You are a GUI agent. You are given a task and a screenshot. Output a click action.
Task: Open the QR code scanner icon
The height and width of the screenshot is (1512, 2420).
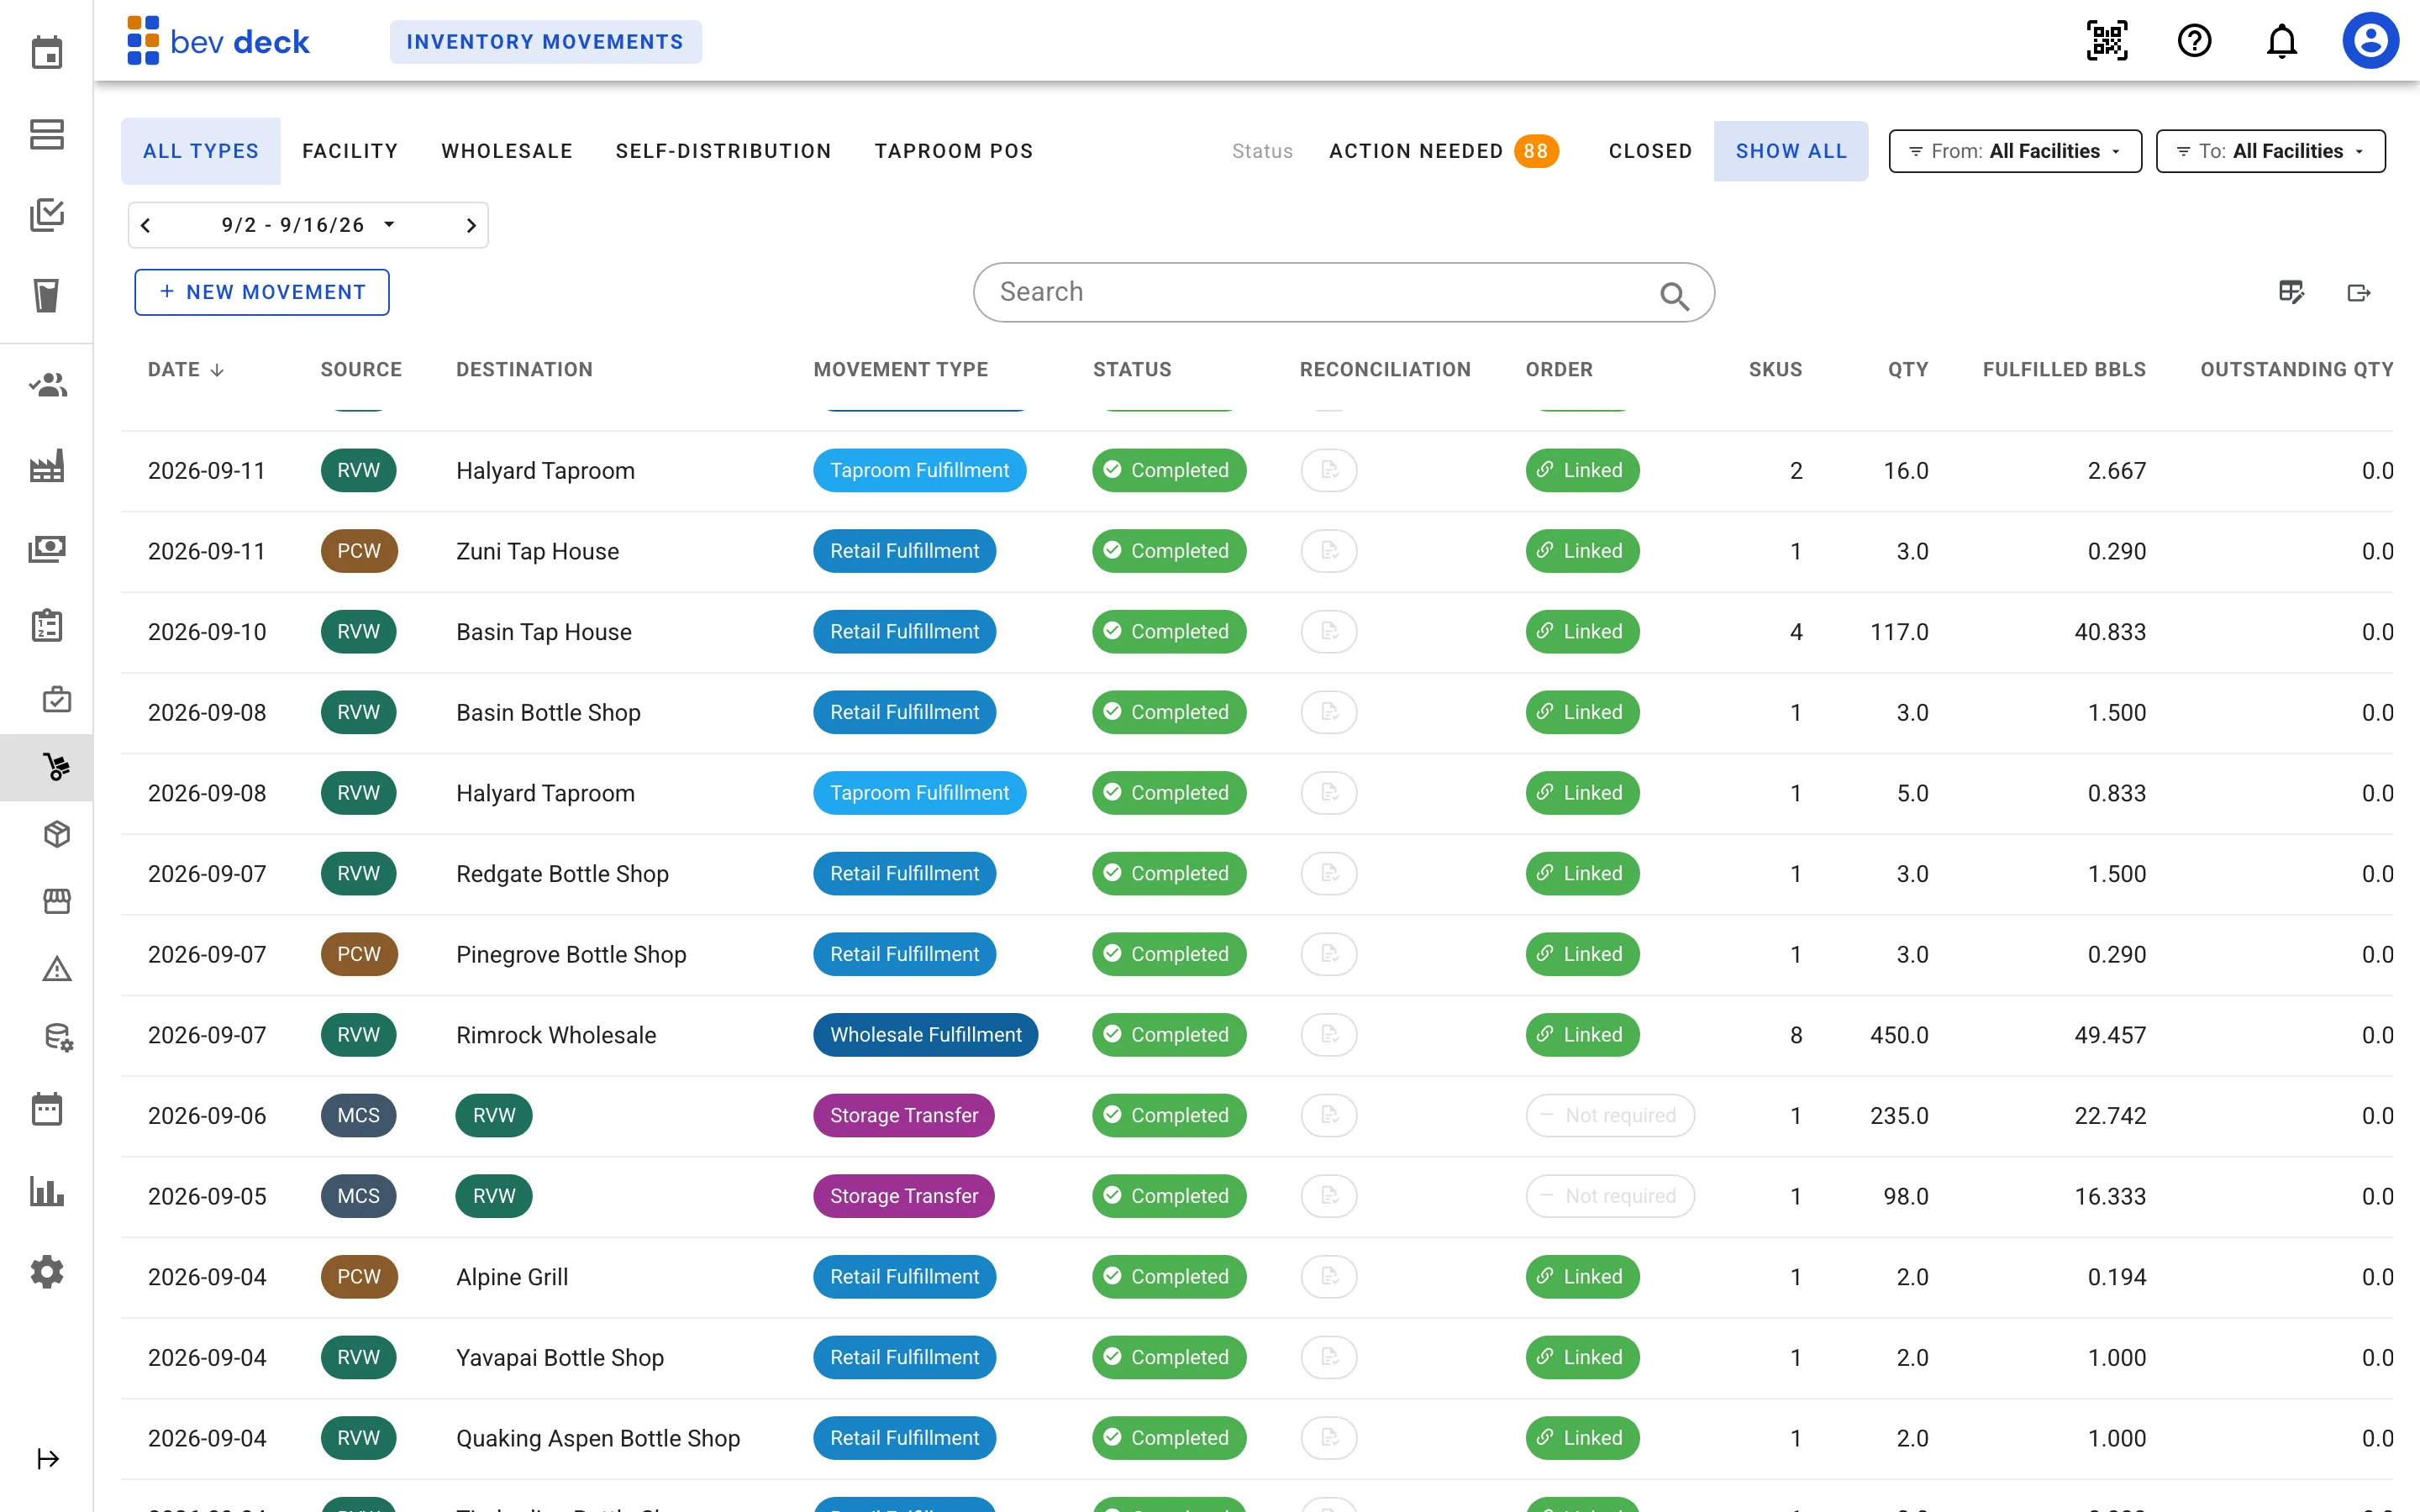click(x=2107, y=41)
